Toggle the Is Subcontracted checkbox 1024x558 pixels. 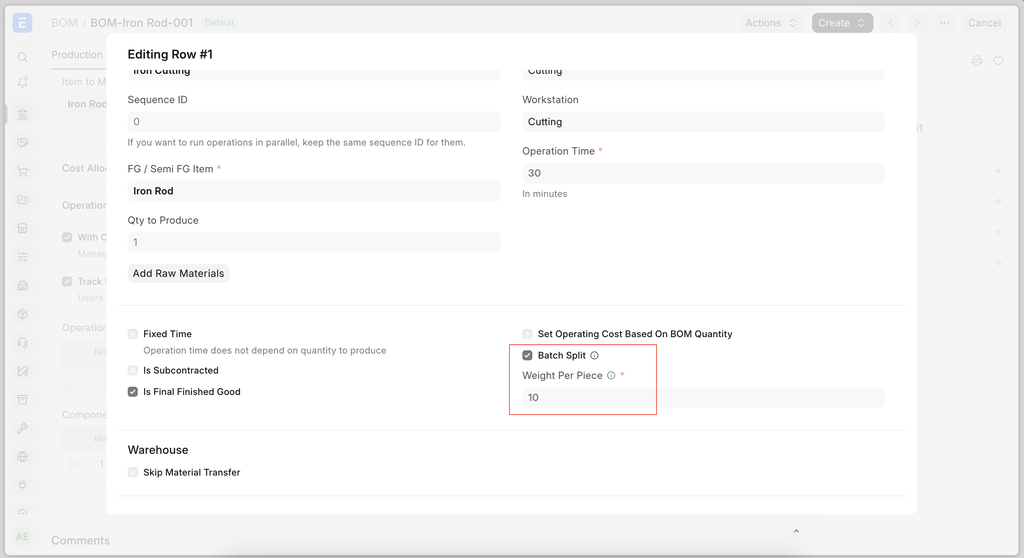pyautogui.click(x=133, y=370)
